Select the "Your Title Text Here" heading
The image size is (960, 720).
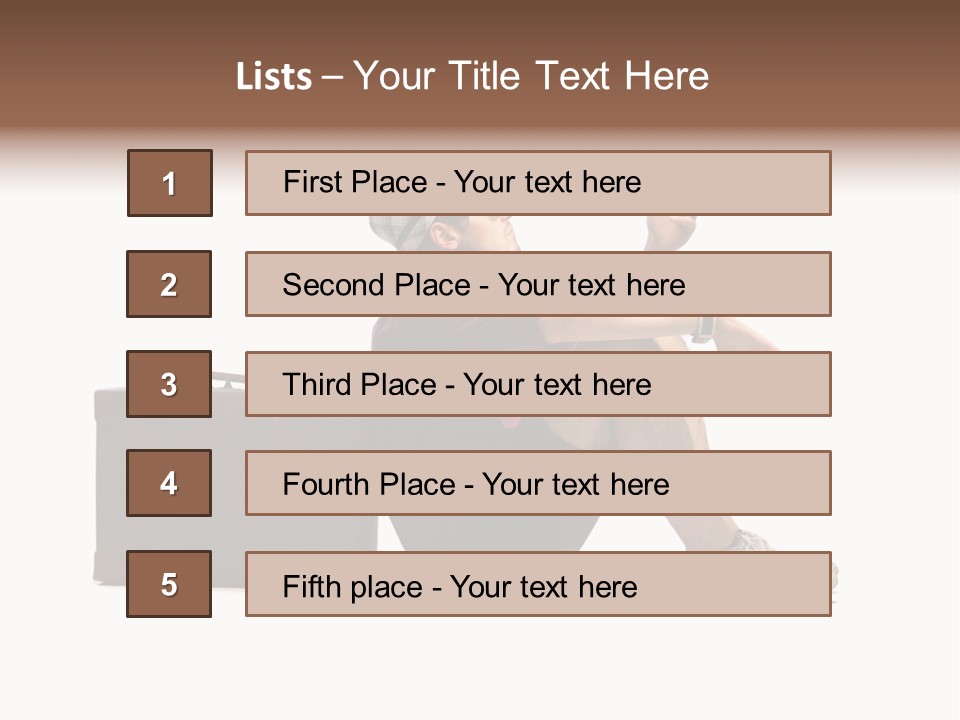click(x=531, y=76)
